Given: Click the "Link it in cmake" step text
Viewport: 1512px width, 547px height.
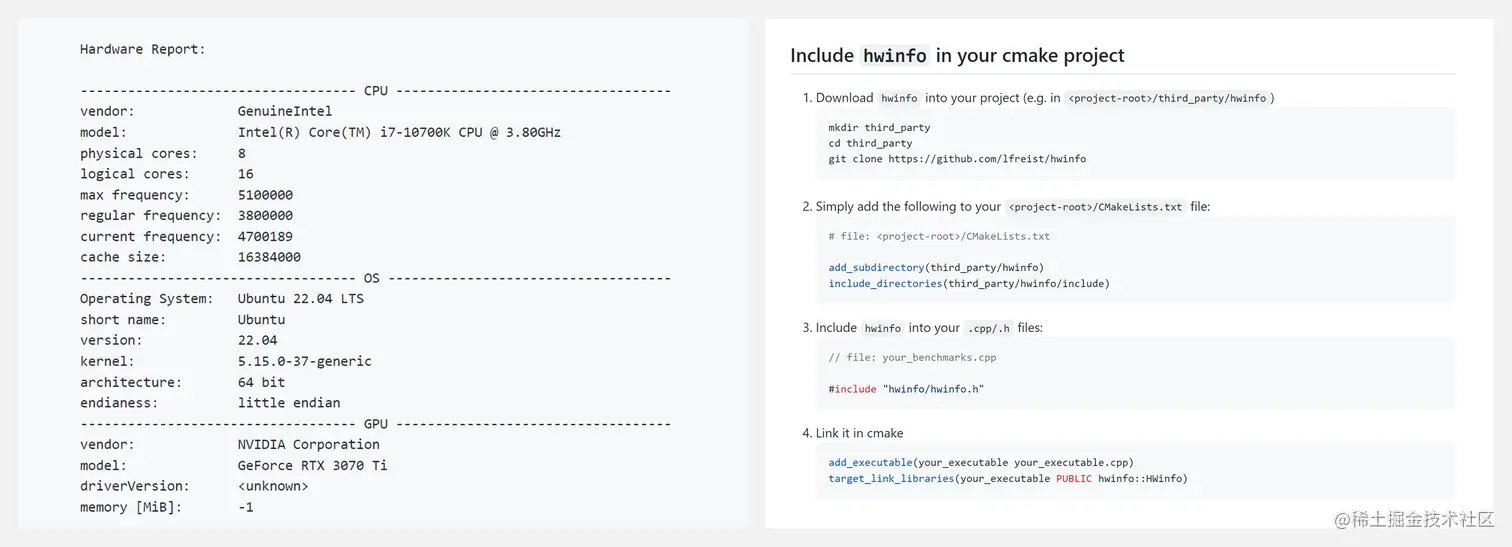Looking at the screenshot, I should pos(859,433).
